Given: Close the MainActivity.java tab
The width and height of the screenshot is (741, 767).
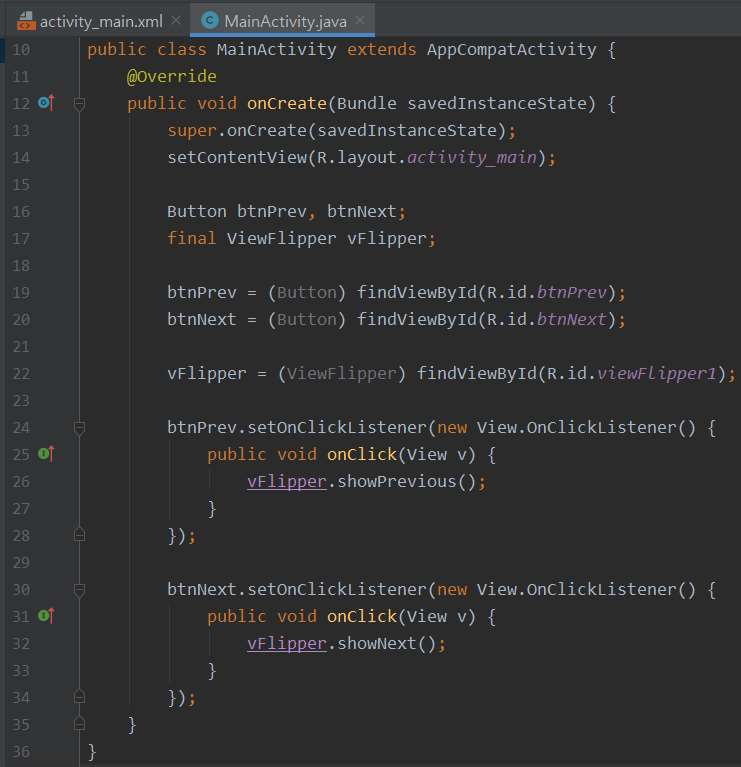Looking at the screenshot, I should 360,21.
